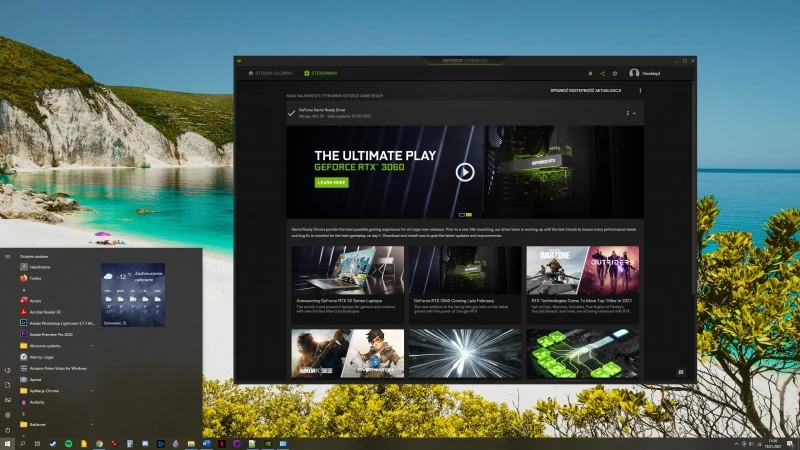The image size is (800, 450).
Task: Expand the Battle.net folder in Start menu
Action: point(56,424)
